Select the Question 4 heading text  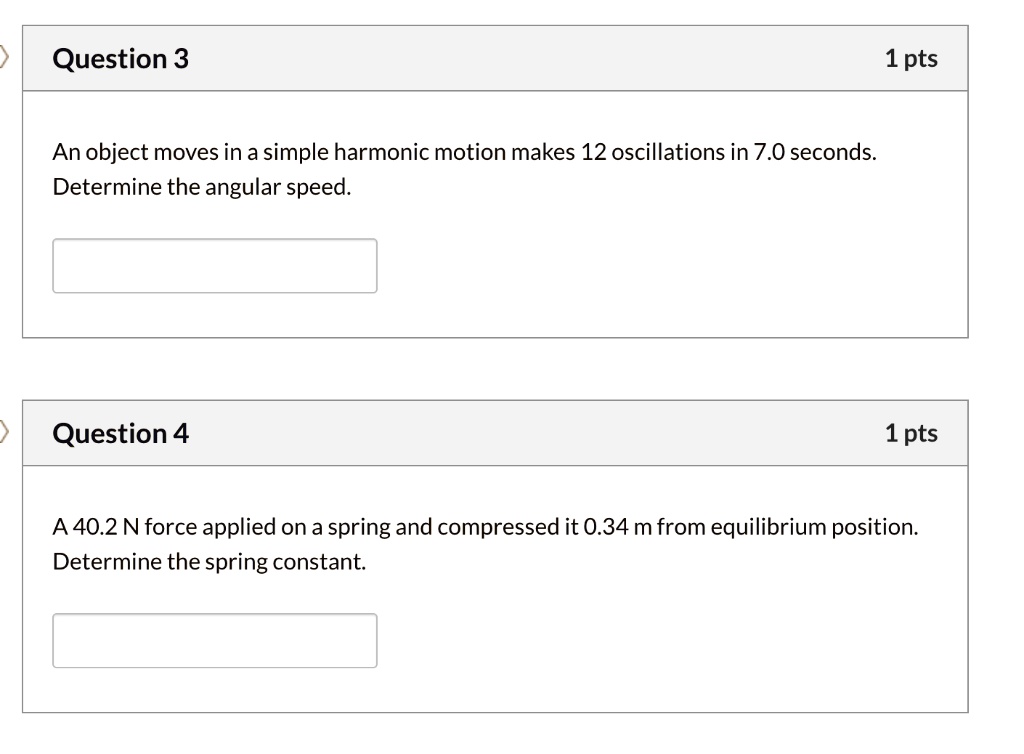121,433
